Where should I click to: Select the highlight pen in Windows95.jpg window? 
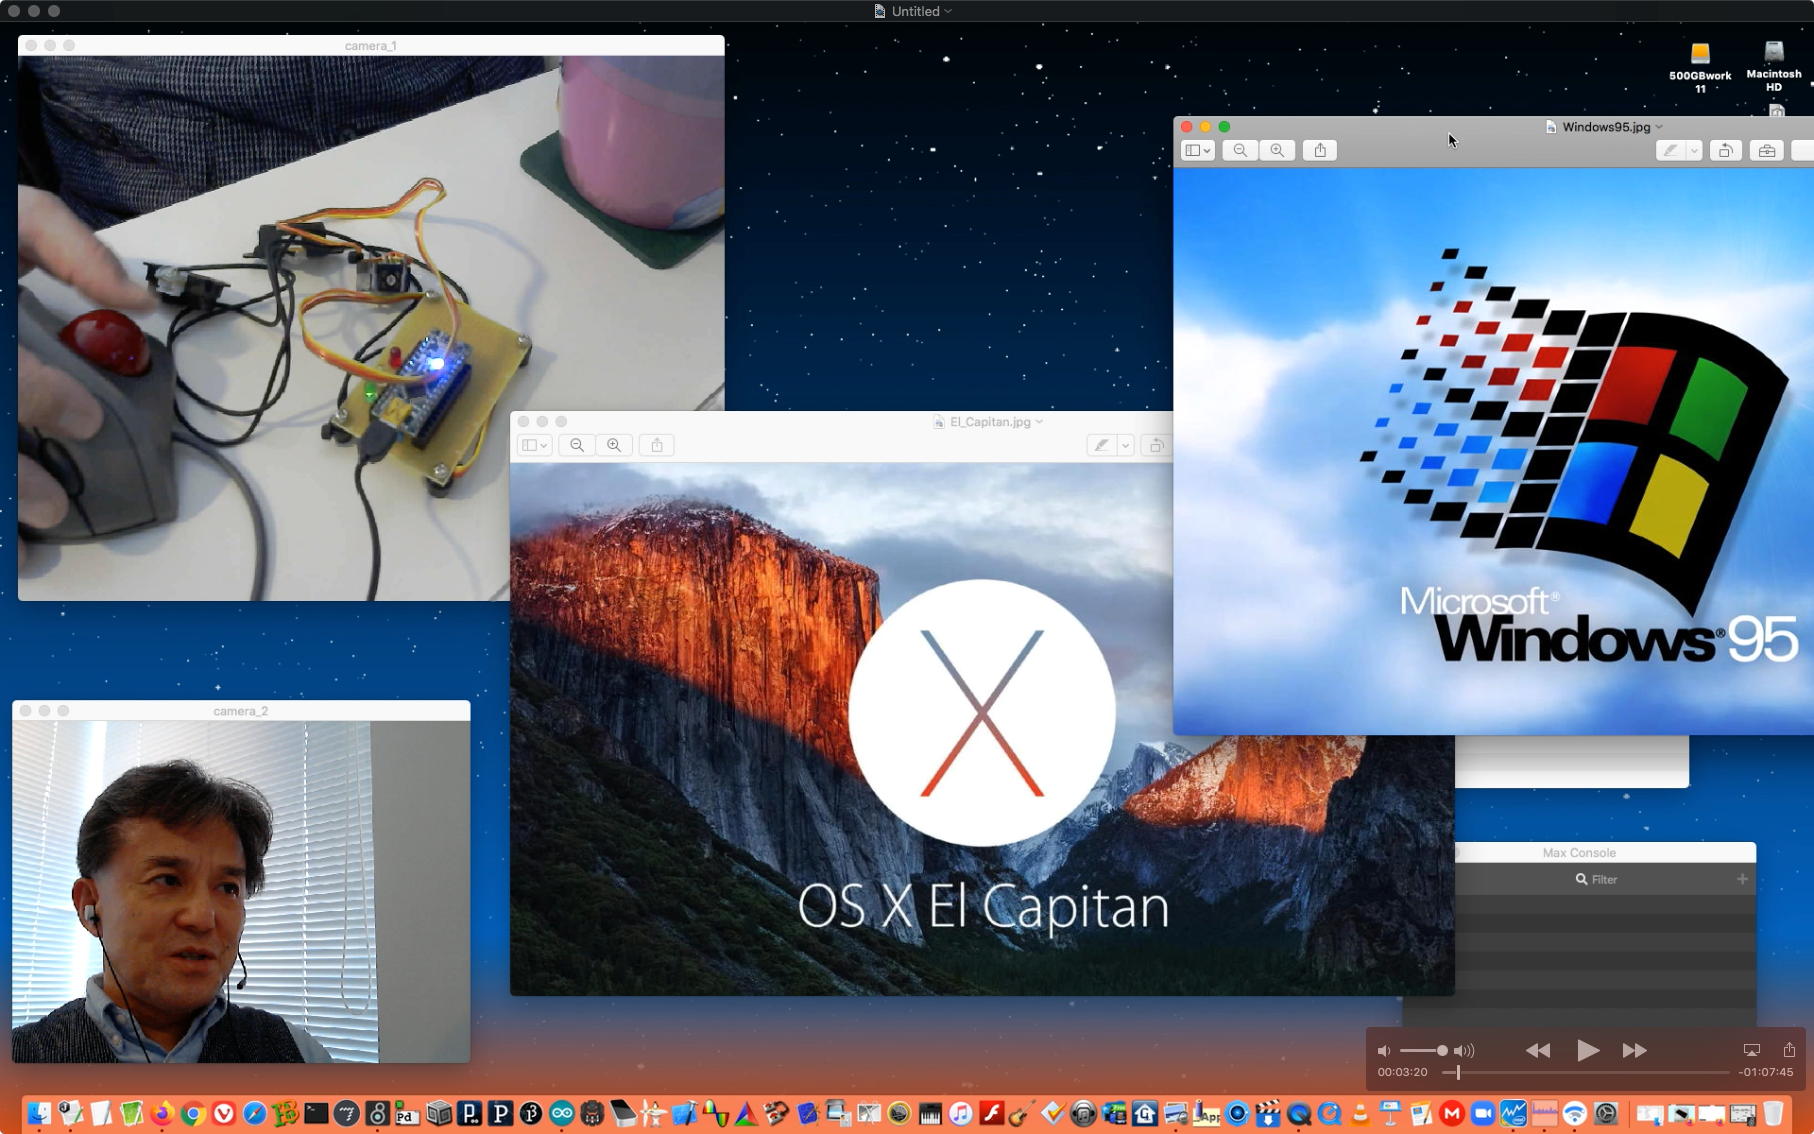click(x=1670, y=150)
